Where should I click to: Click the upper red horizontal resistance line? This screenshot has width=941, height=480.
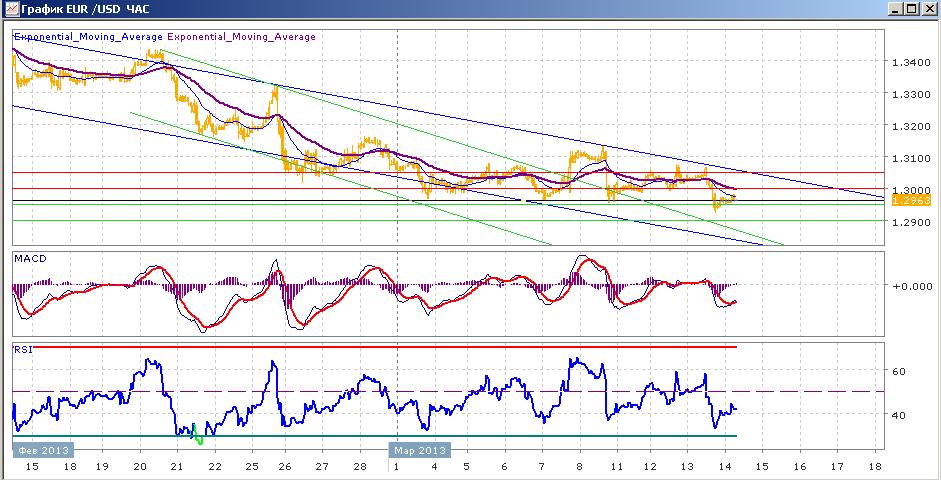tap(449, 172)
